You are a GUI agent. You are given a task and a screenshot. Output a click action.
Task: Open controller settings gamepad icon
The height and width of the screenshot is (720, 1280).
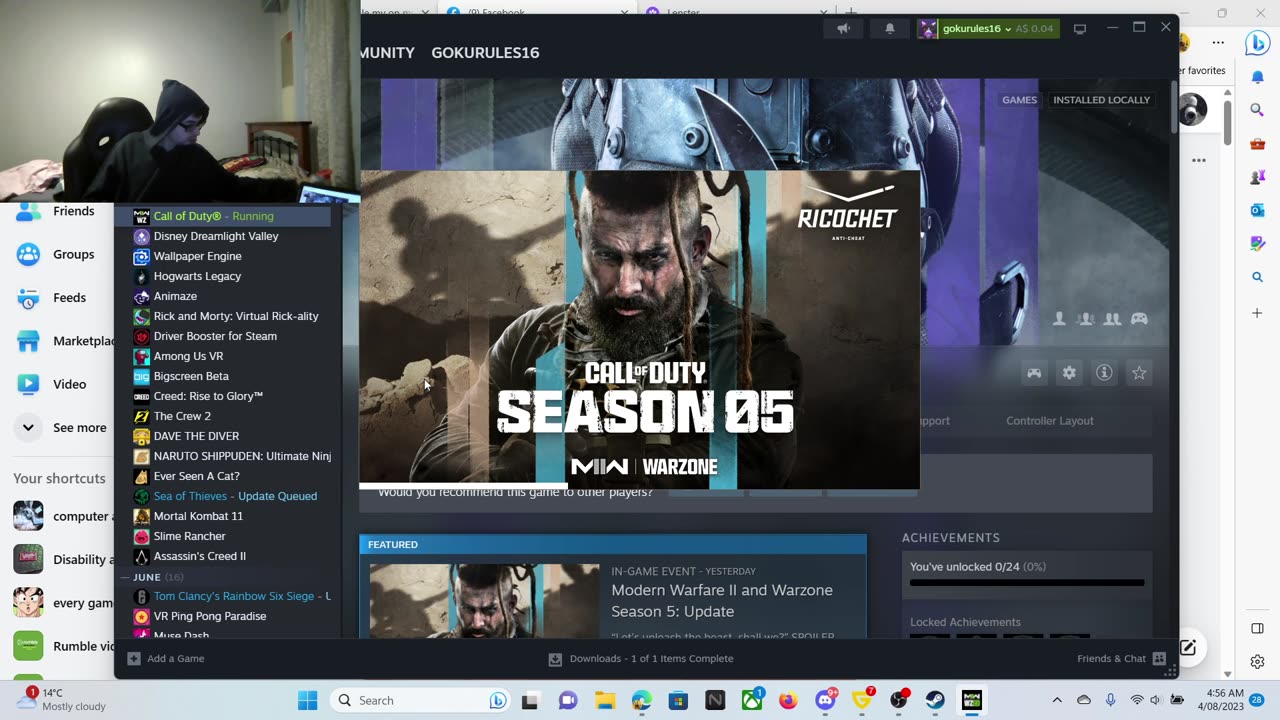(1034, 373)
